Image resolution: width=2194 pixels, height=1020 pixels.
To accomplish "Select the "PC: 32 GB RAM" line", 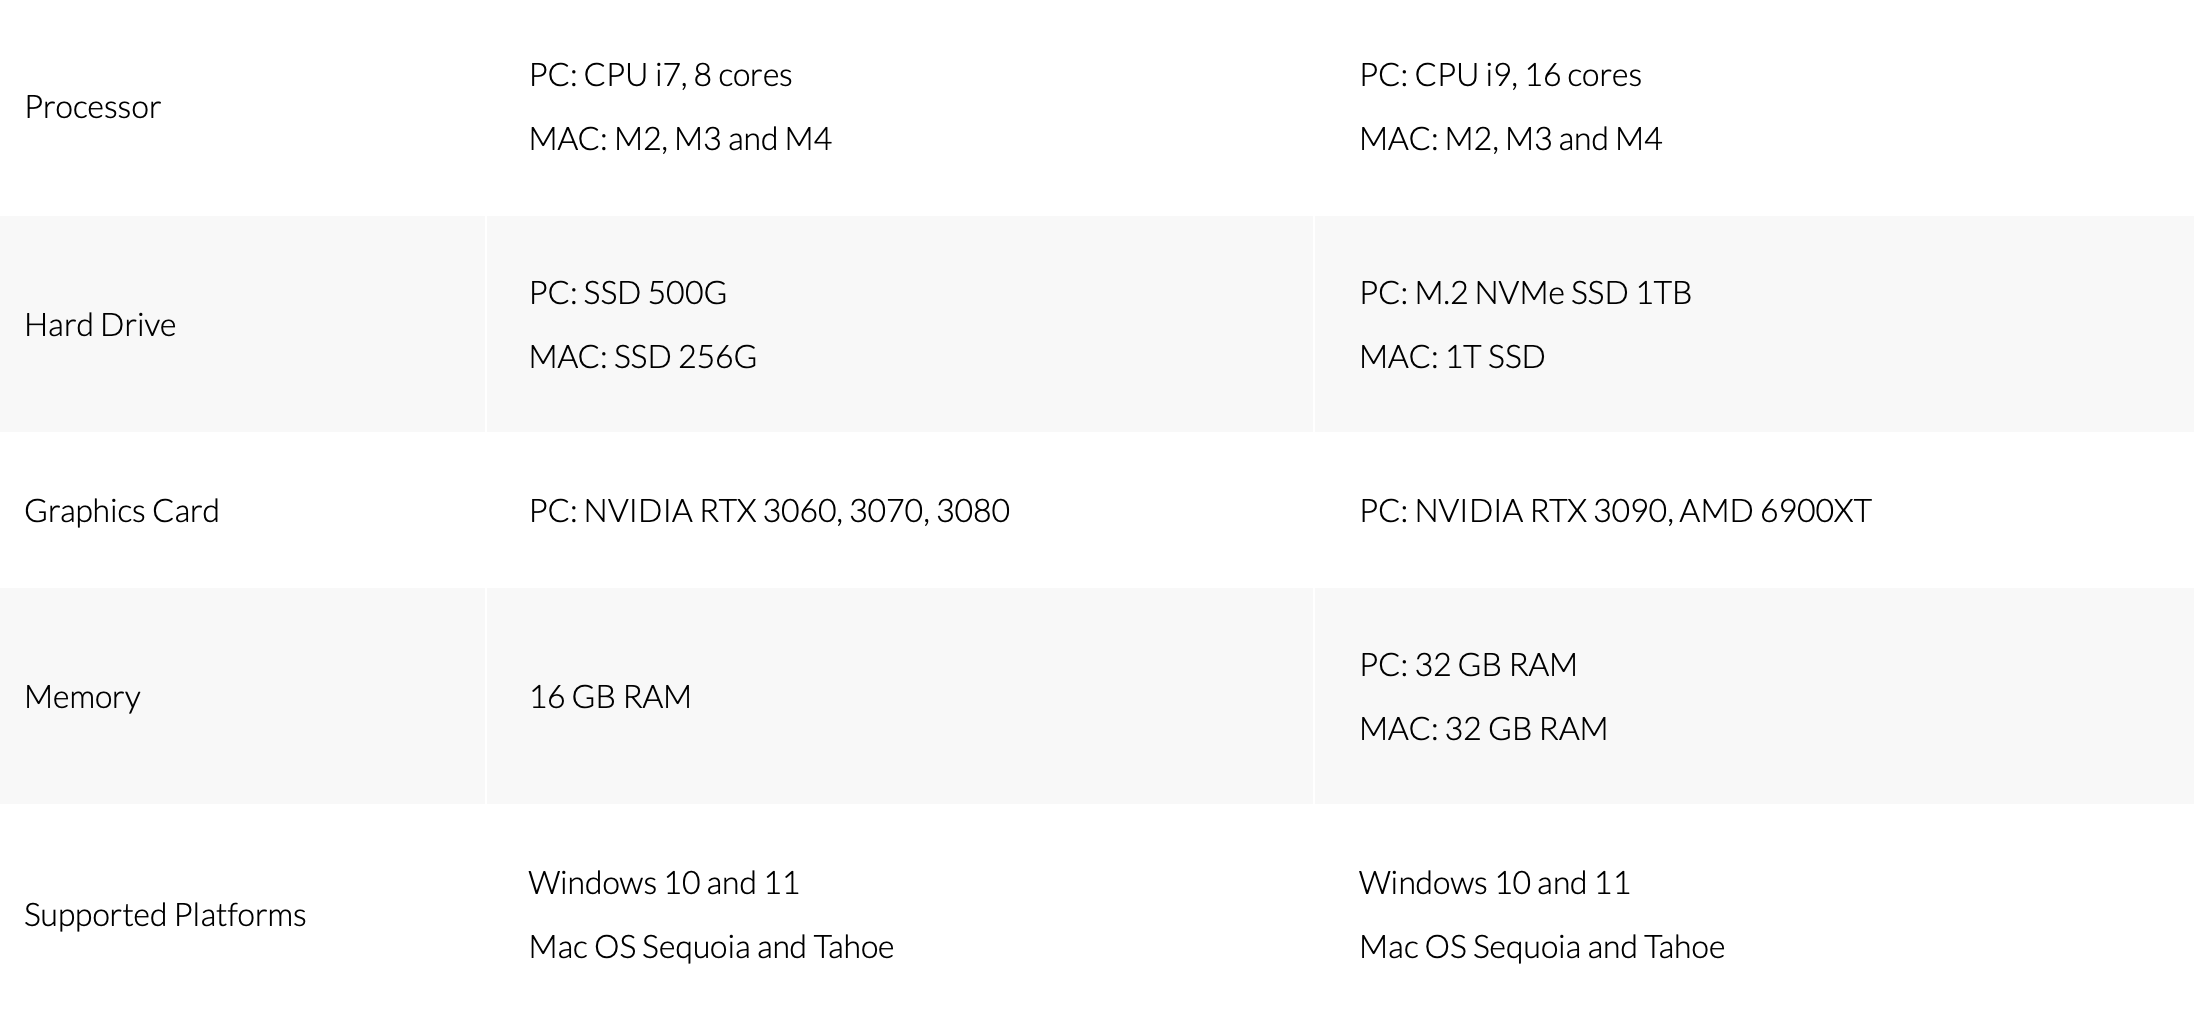I will tap(1468, 665).
